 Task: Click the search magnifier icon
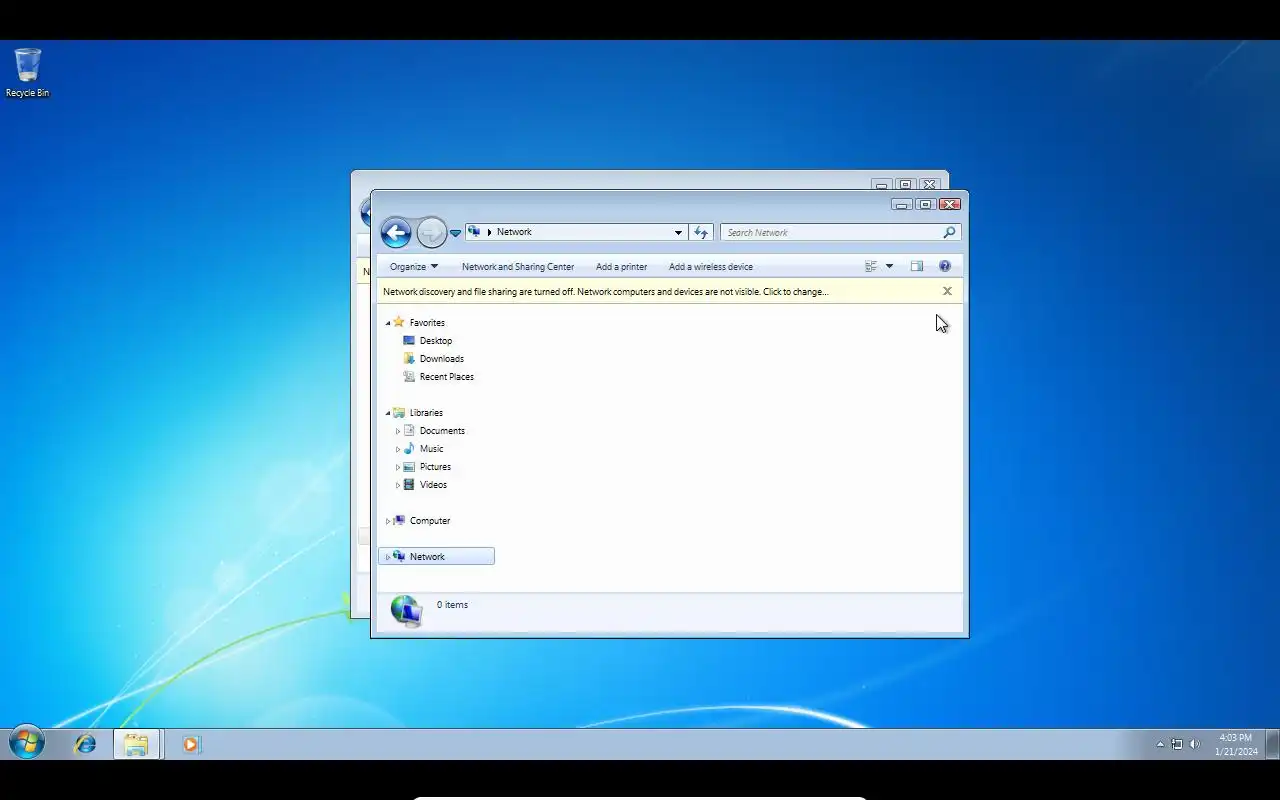pos(949,232)
